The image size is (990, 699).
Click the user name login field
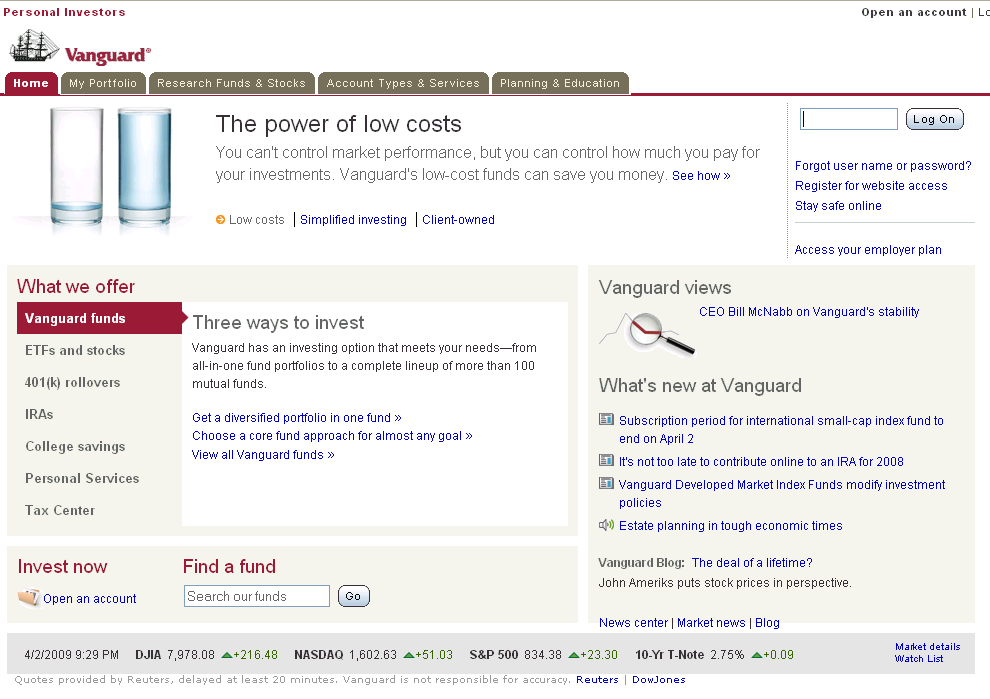849,119
